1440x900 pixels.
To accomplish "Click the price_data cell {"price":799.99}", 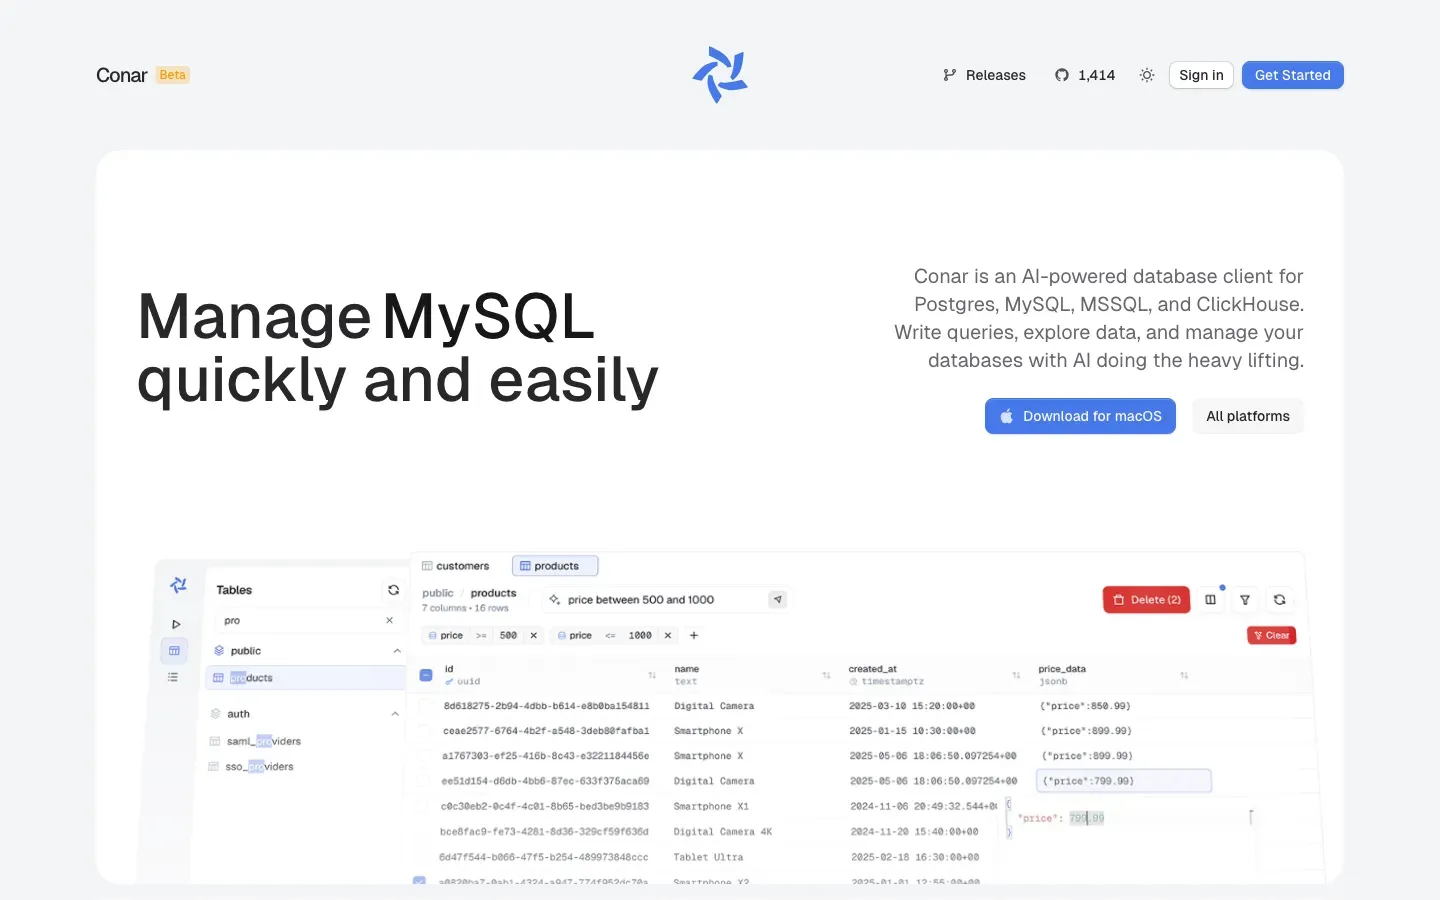I will tap(1124, 781).
